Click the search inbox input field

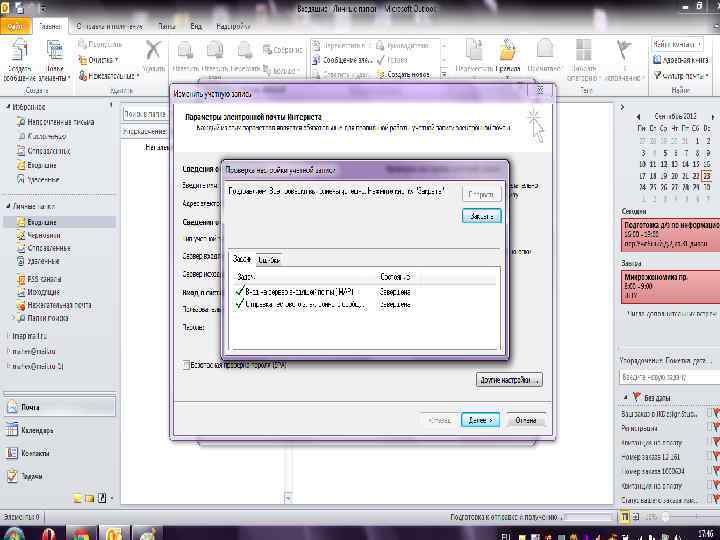(145, 113)
